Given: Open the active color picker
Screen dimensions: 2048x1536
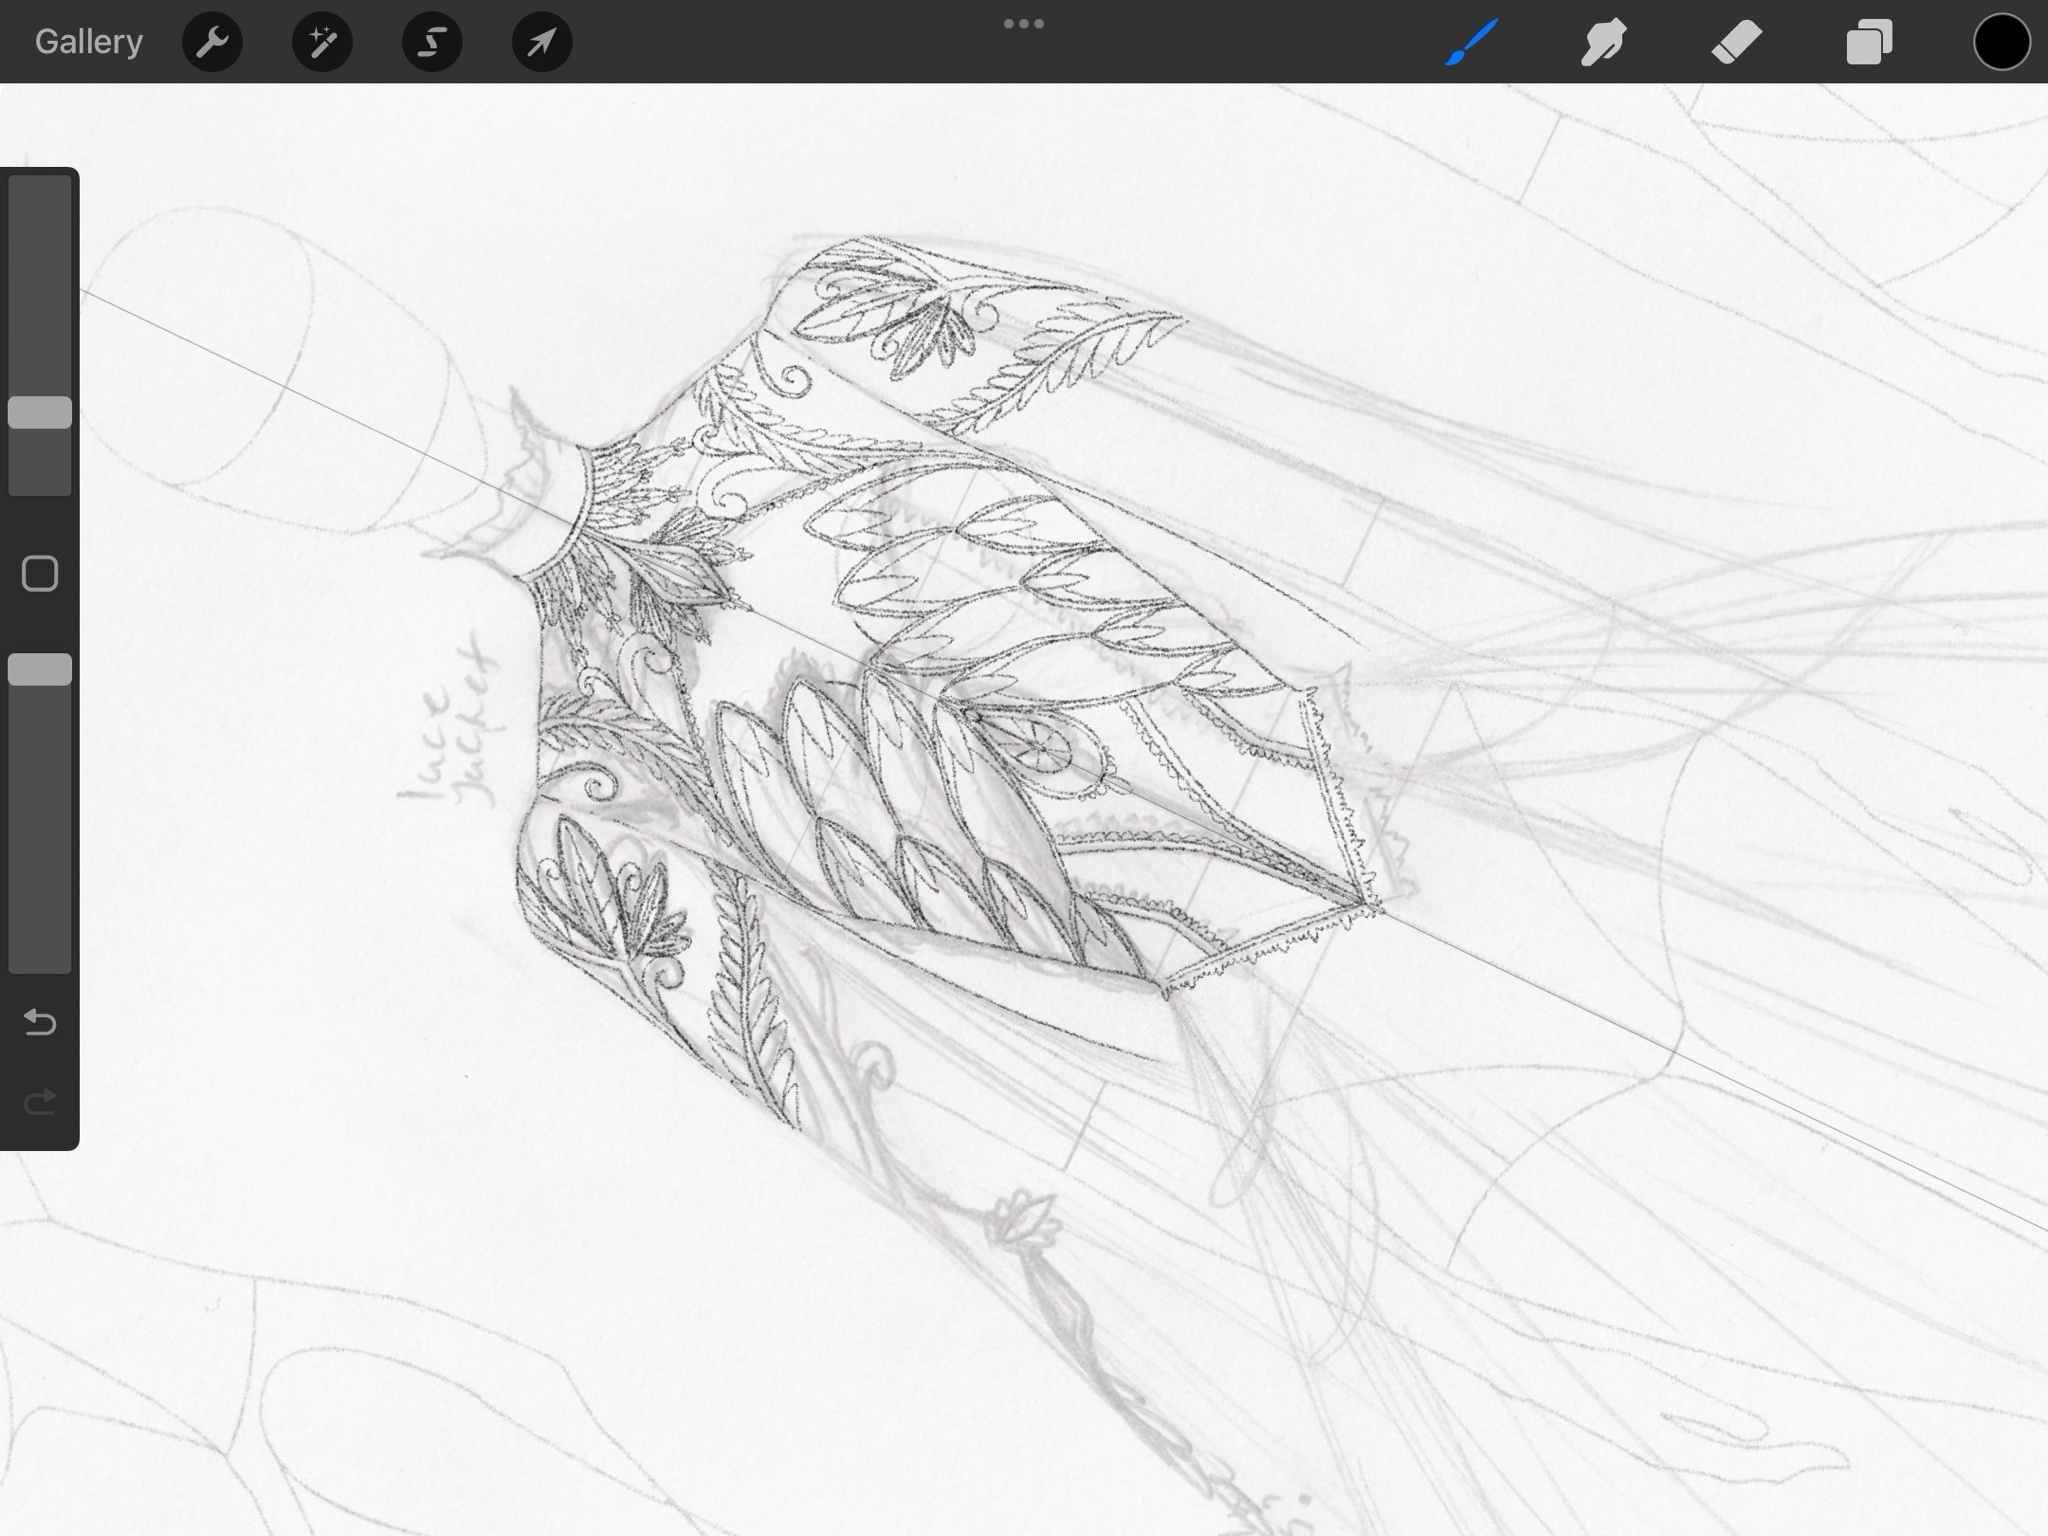Looking at the screenshot, I should click(2001, 42).
